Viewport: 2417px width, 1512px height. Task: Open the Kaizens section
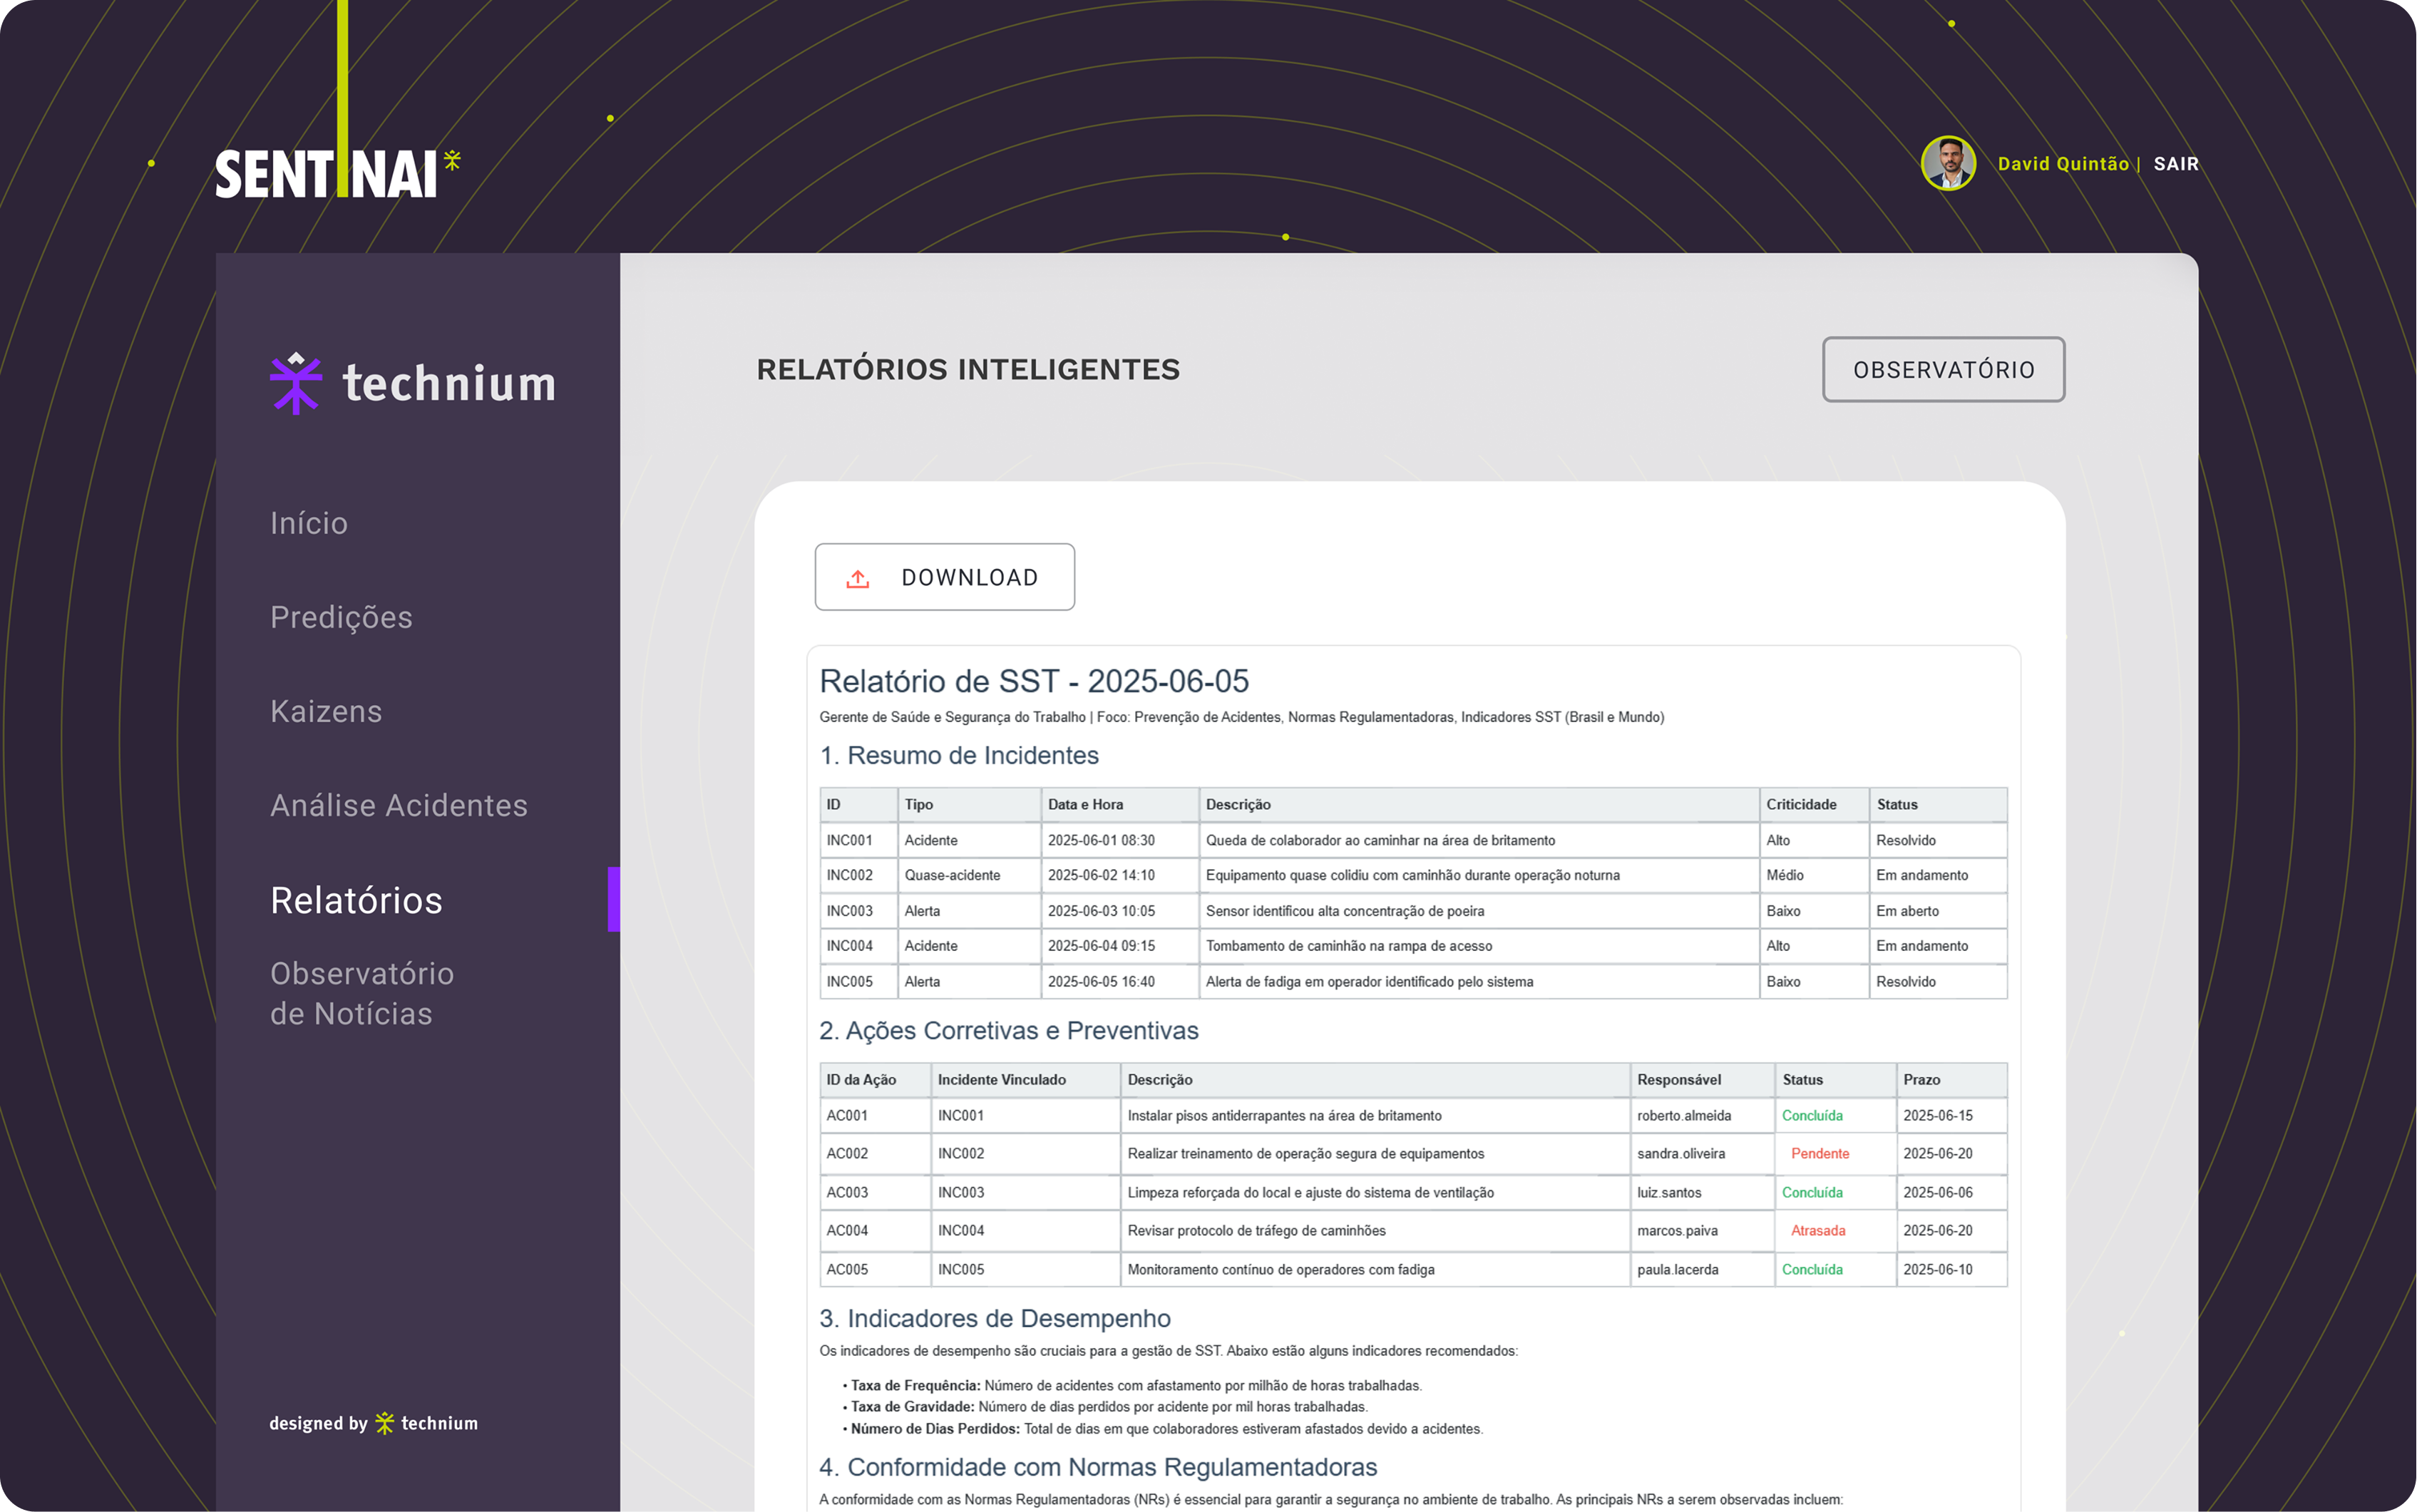[326, 711]
